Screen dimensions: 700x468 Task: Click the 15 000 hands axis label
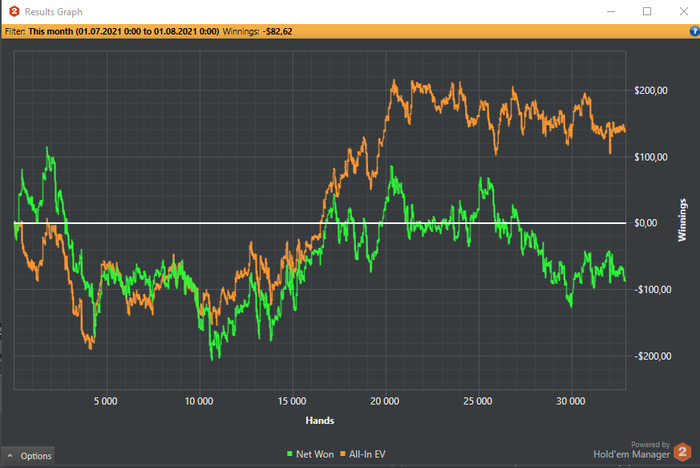coord(292,401)
